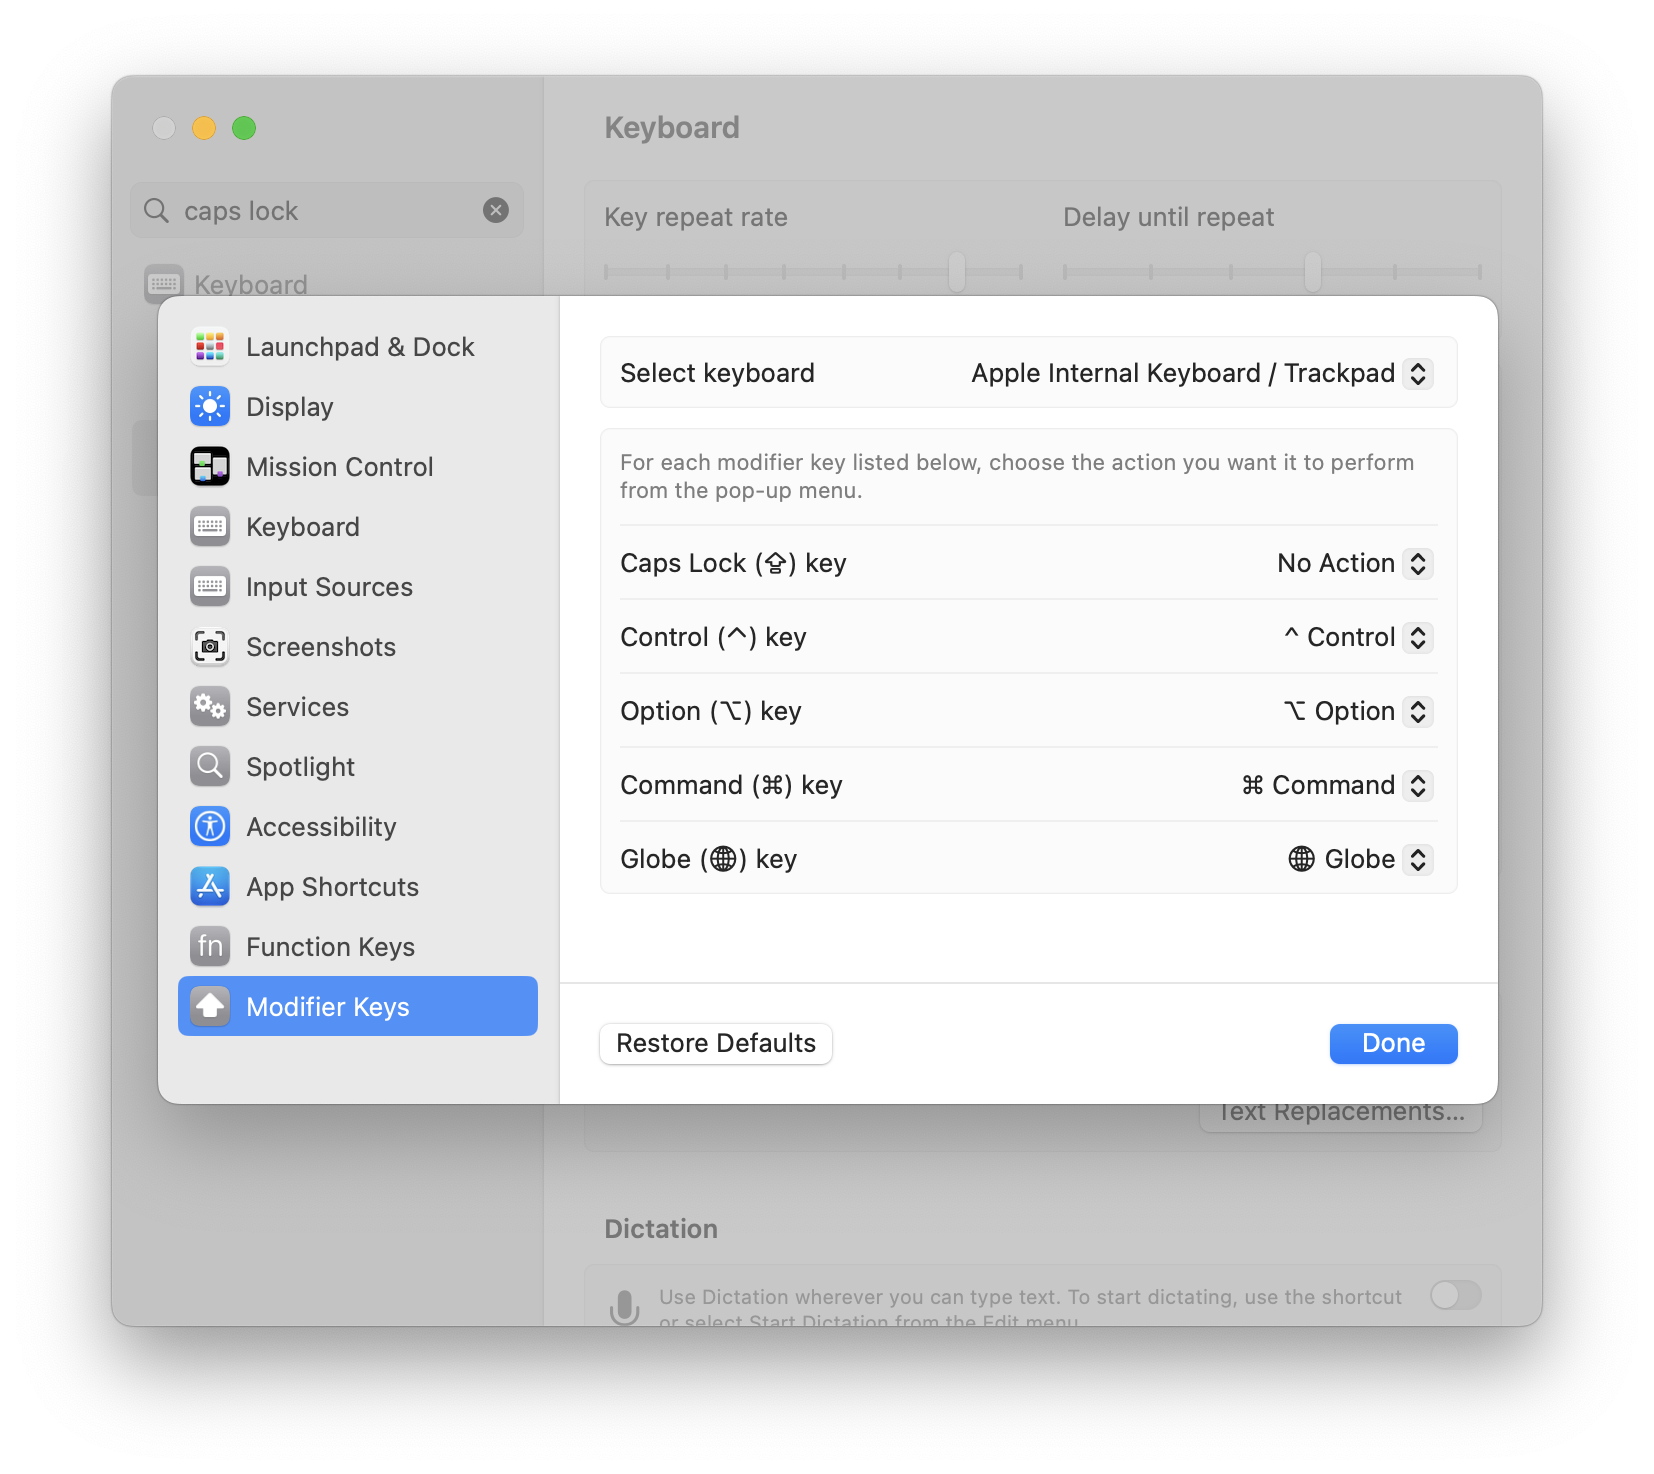Click the Globe key row label

point(708,859)
